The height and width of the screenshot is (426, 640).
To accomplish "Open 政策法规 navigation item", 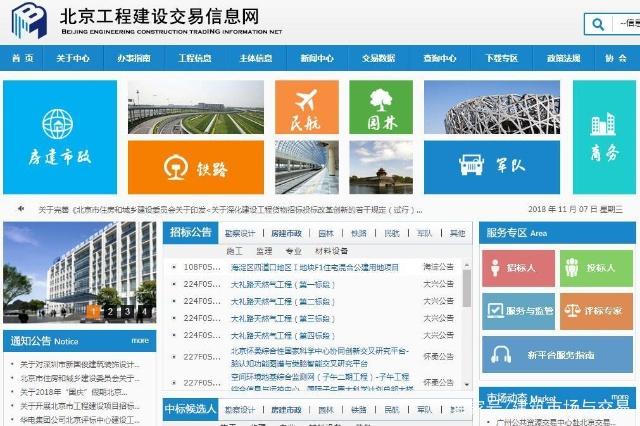I will (x=564, y=58).
